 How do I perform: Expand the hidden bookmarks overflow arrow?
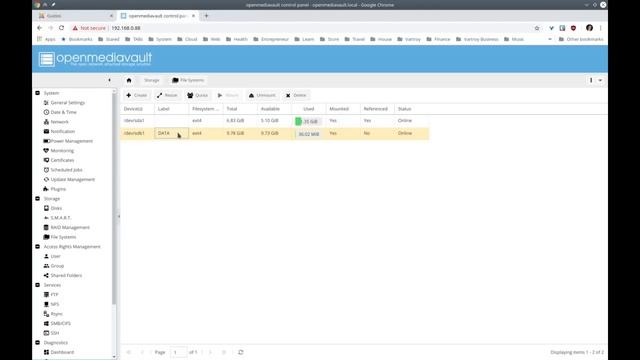(x=550, y=39)
